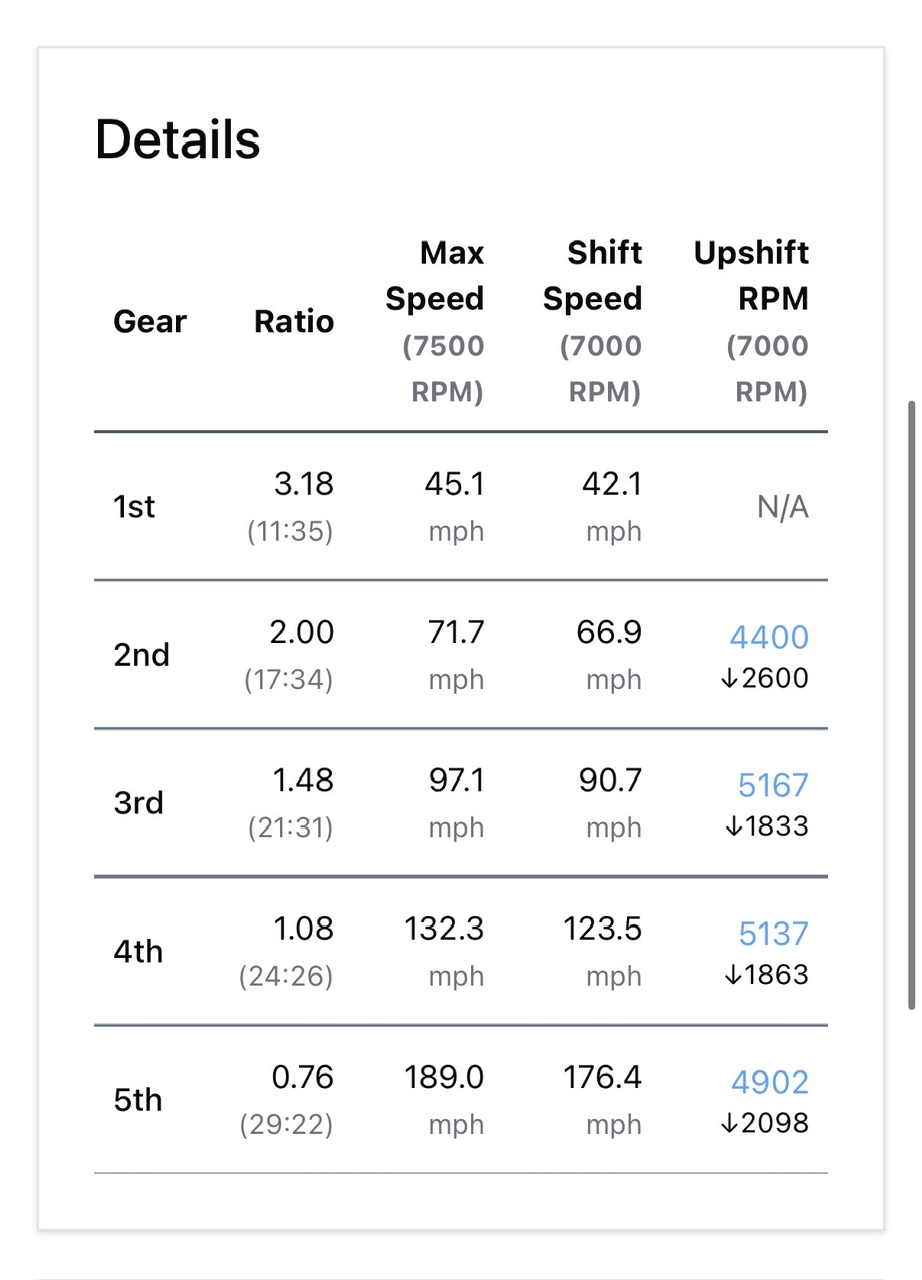922x1280 pixels.
Task: Select the 90.7 mph shift speed cell
Action: (x=610, y=802)
